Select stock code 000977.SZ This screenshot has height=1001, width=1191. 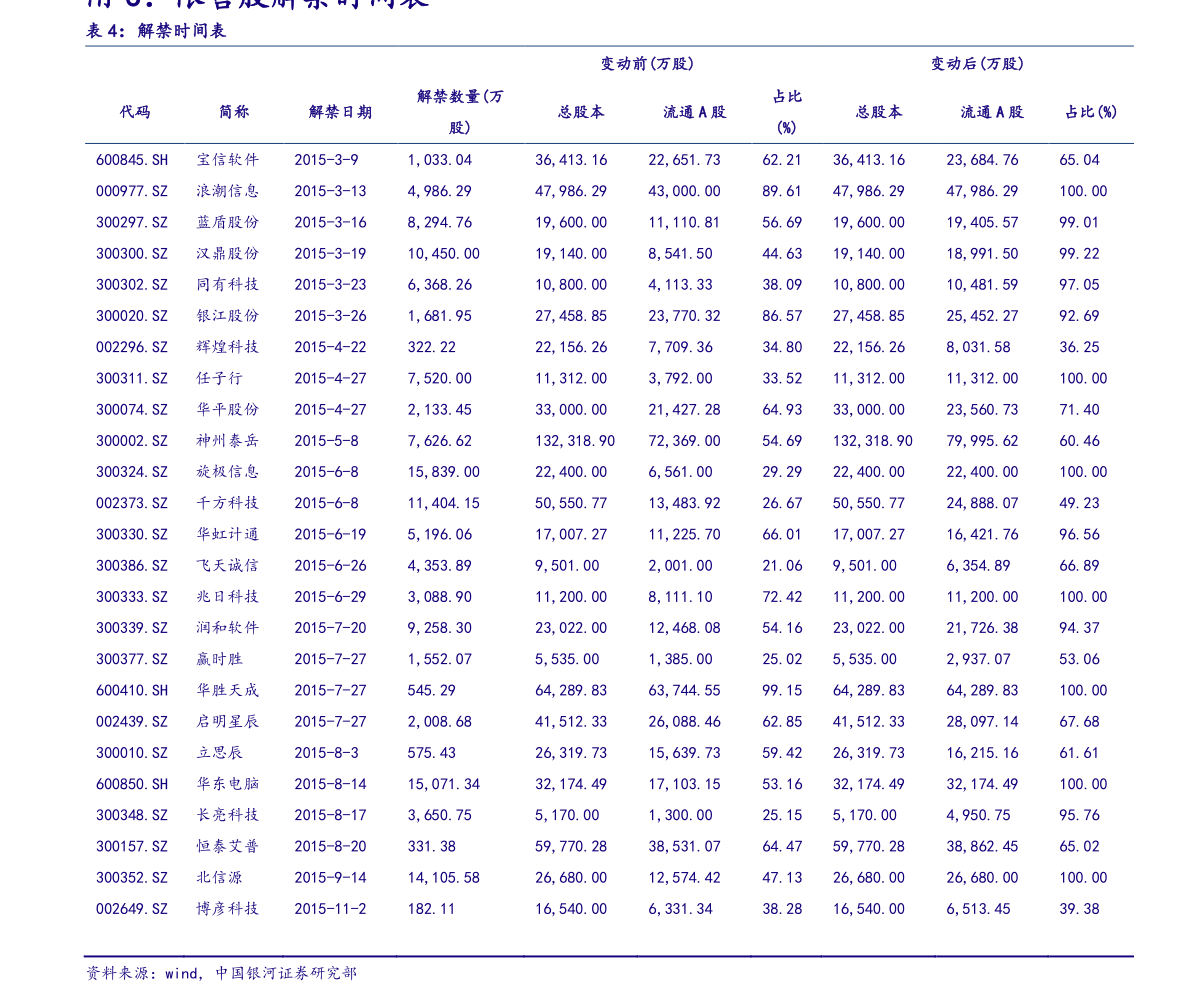[x=132, y=191]
